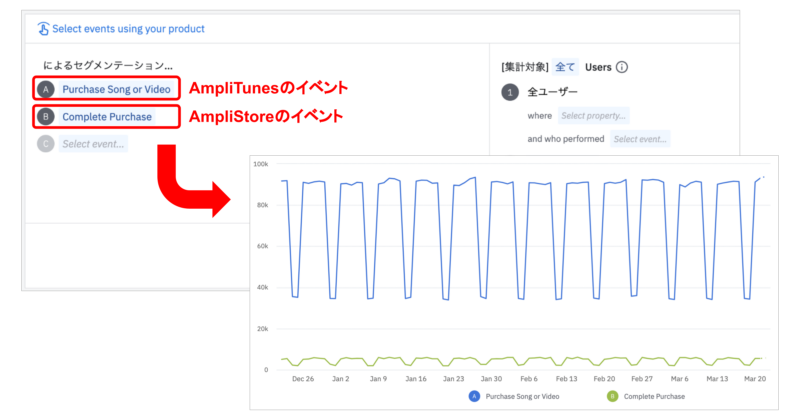Select the Users measurement option
800x420 pixels.
click(598, 68)
